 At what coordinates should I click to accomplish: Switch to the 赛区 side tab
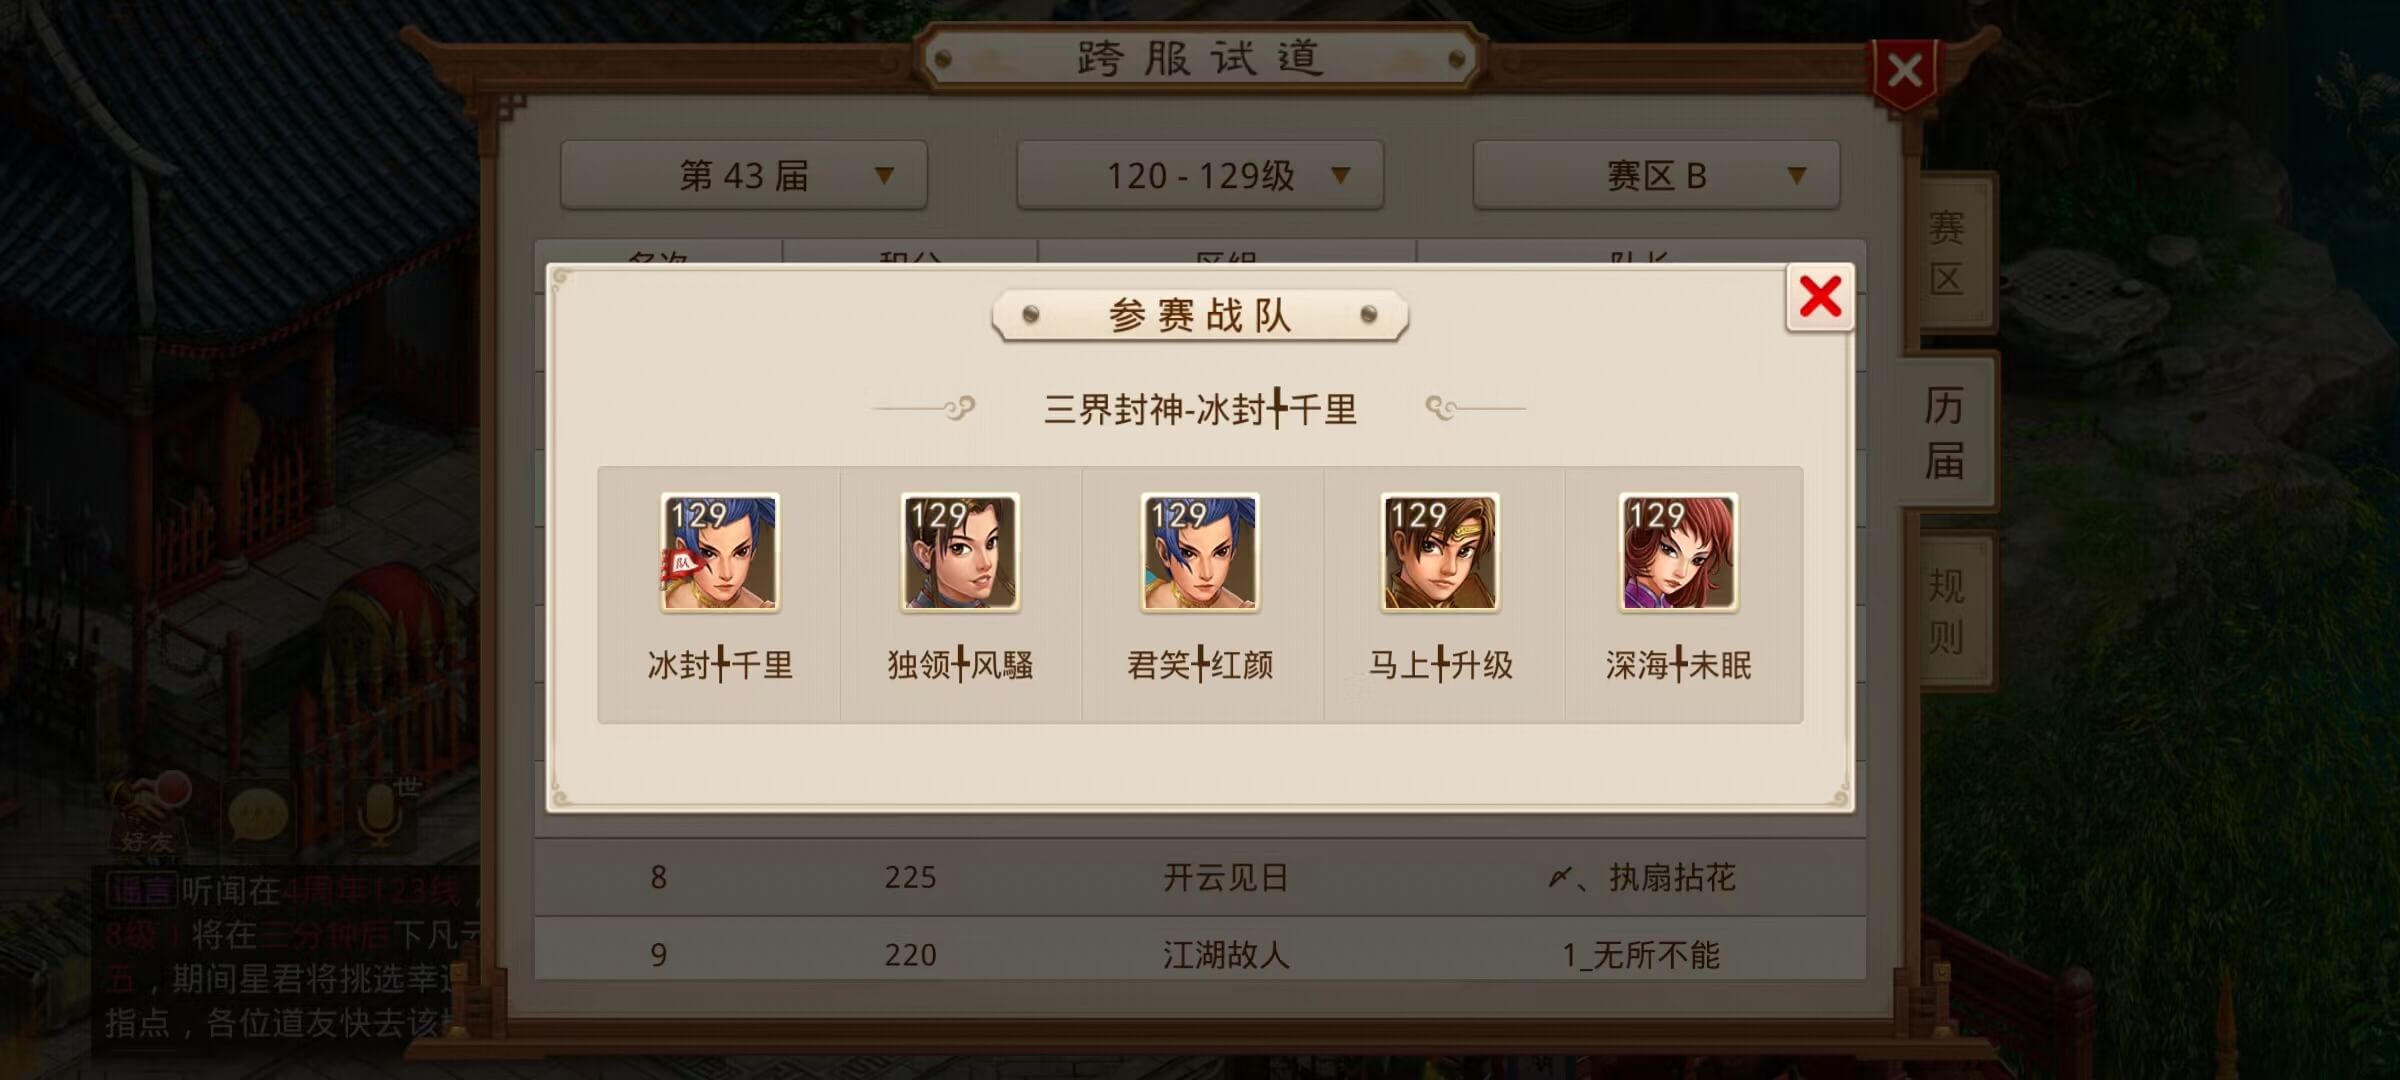[1947, 252]
